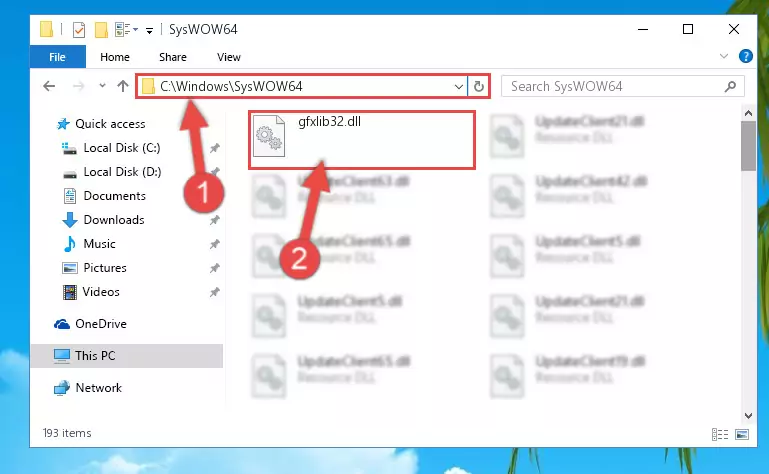Click the pin icon next to Music

pos(214,244)
